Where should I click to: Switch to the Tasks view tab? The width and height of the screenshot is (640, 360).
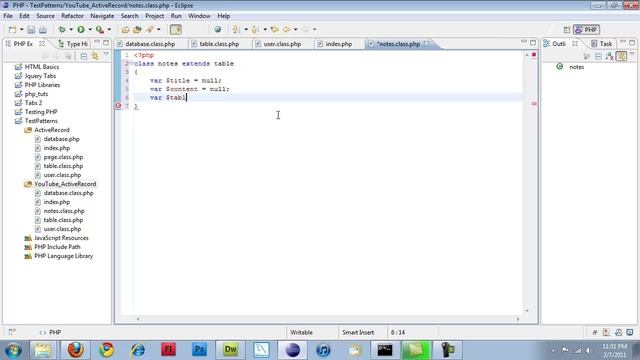coord(601,44)
